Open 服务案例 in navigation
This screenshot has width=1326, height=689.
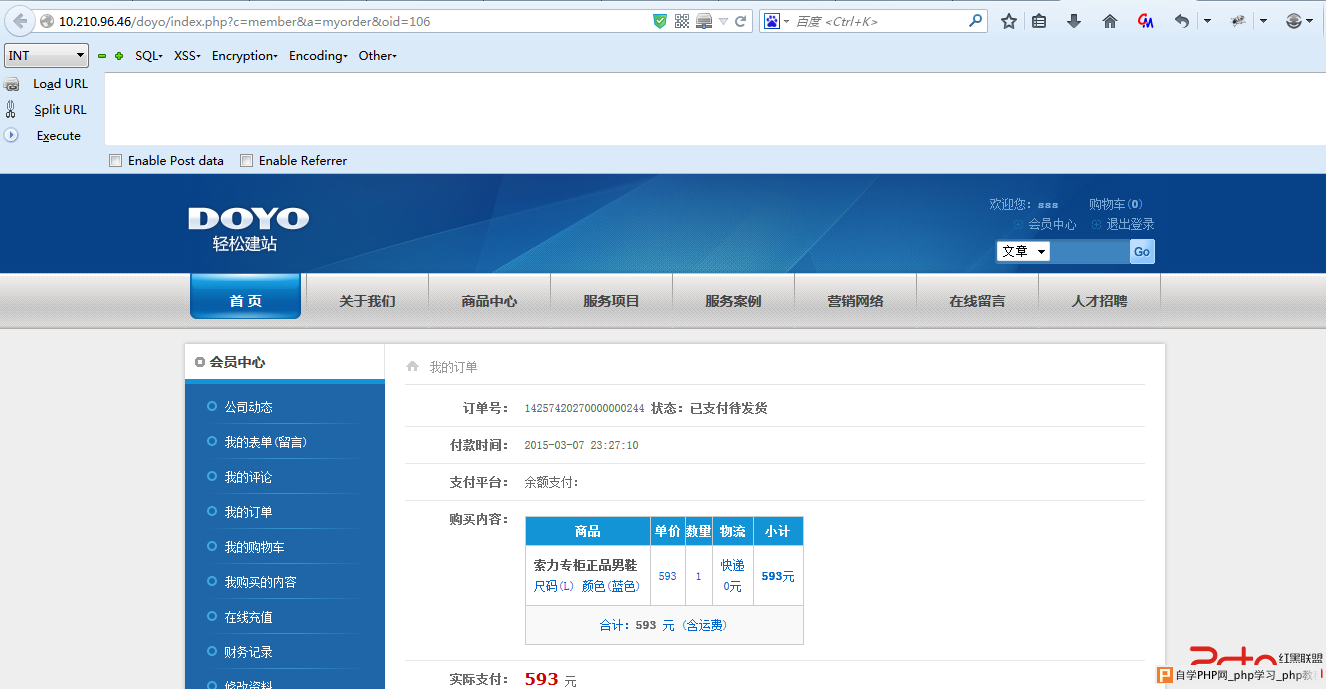click(733, 301)
